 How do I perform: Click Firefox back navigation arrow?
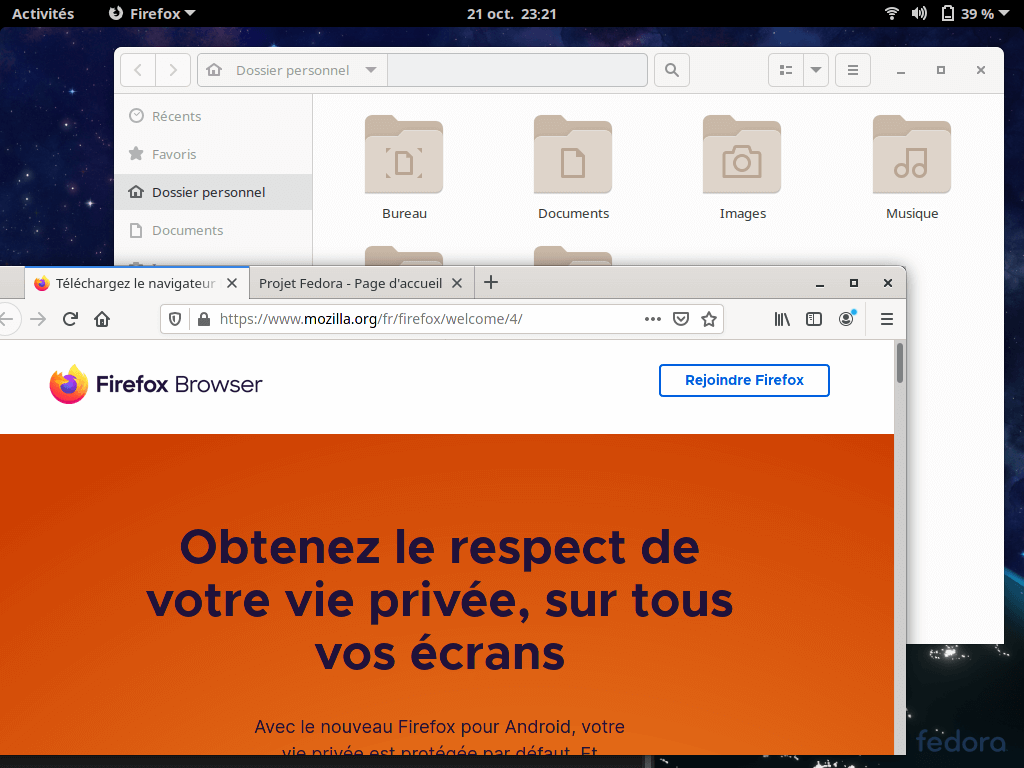(7, 319)
